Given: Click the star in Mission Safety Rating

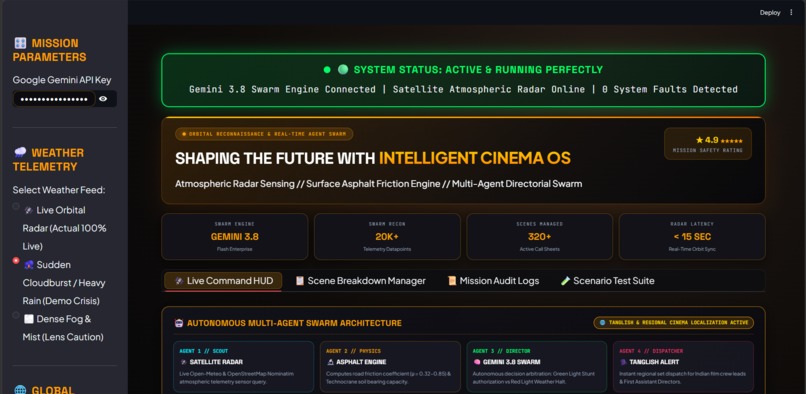Looking at the screenshot, I should click(699, 140).
